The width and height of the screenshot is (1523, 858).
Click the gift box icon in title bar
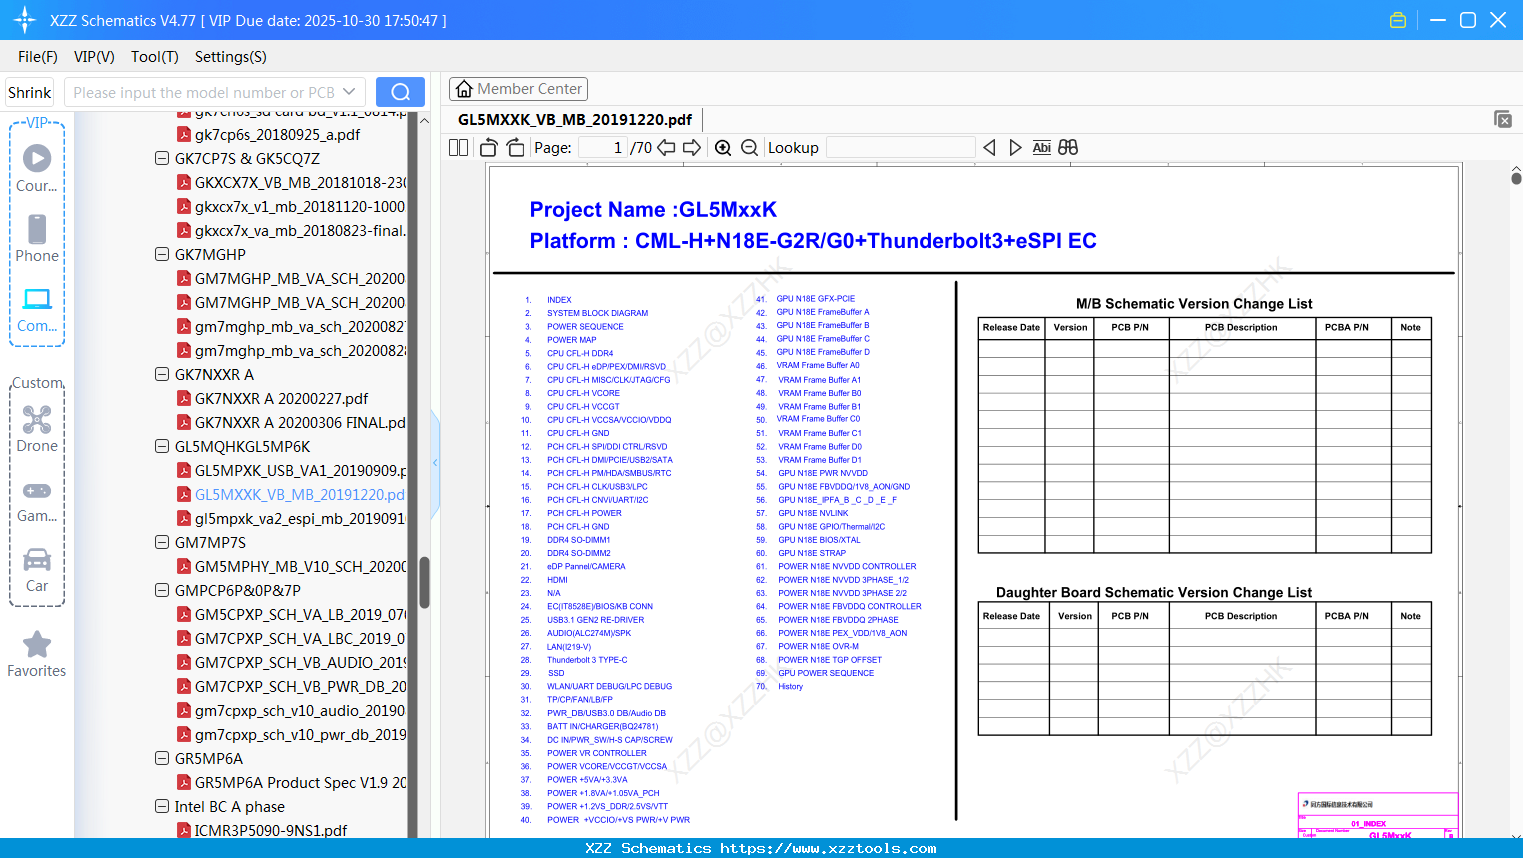point(1398,20)
